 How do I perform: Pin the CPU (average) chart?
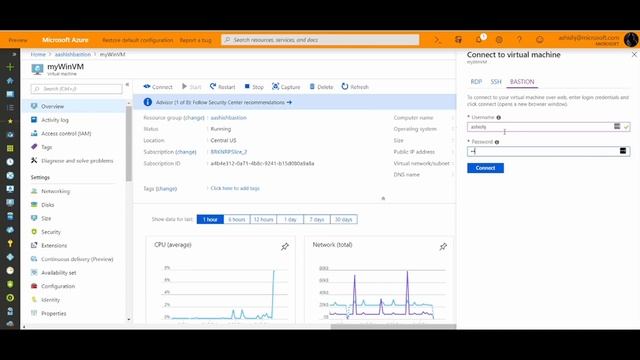285,246
